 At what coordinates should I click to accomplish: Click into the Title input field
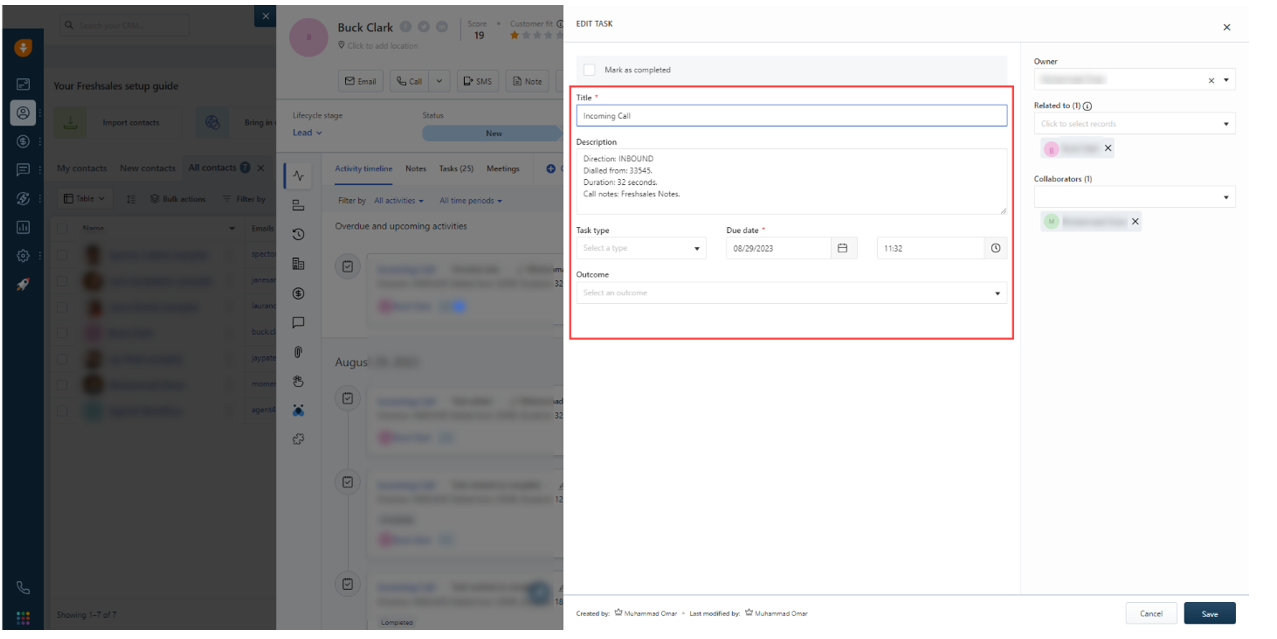click(x=791, y=116)
